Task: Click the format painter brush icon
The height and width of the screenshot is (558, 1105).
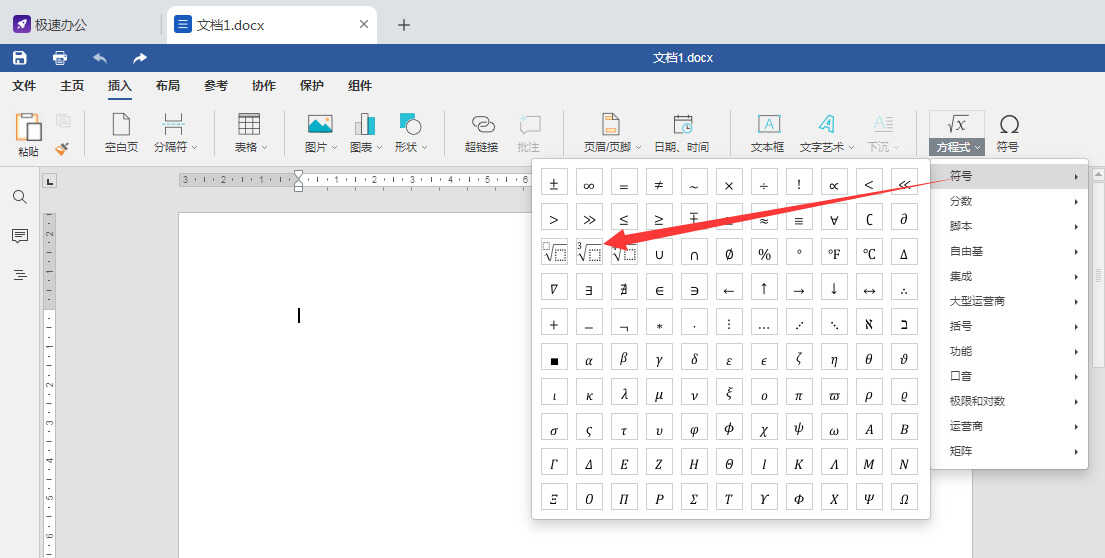Action: [62, 149]
